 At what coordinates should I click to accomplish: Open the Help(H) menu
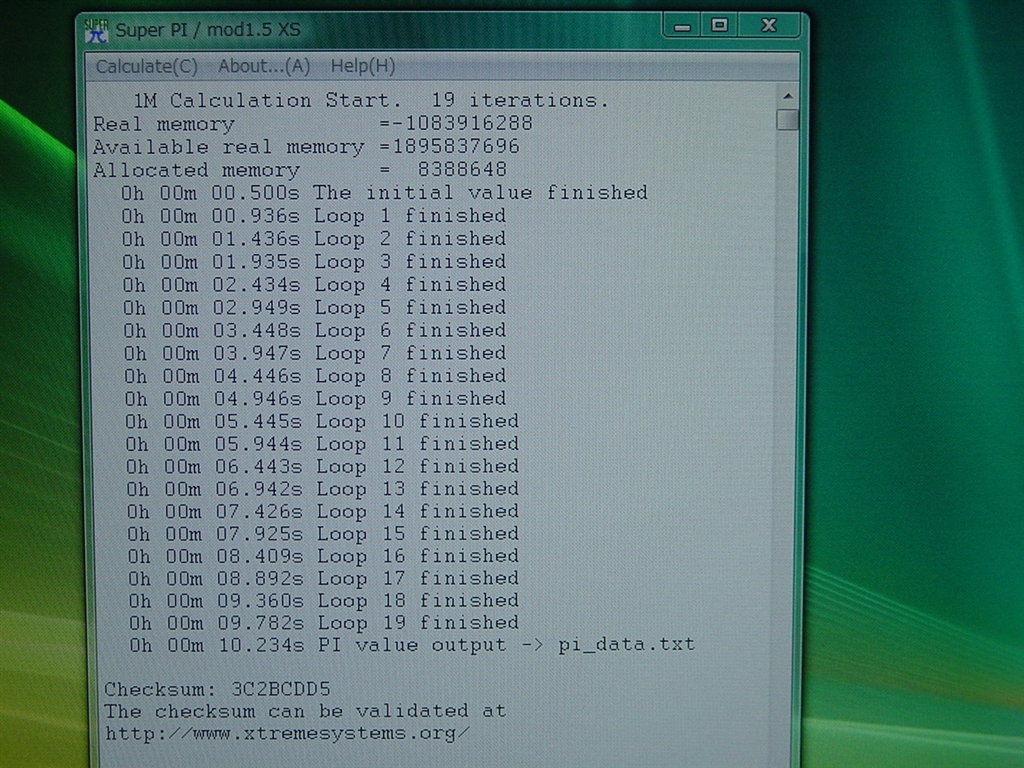(x=363, y=66)
